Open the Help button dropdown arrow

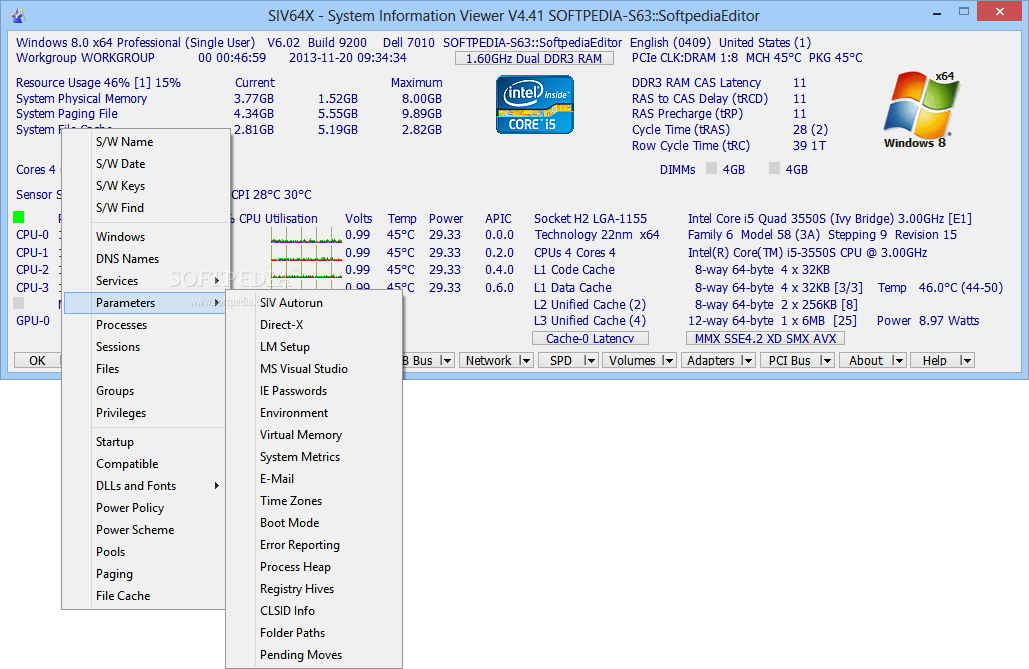965,360
